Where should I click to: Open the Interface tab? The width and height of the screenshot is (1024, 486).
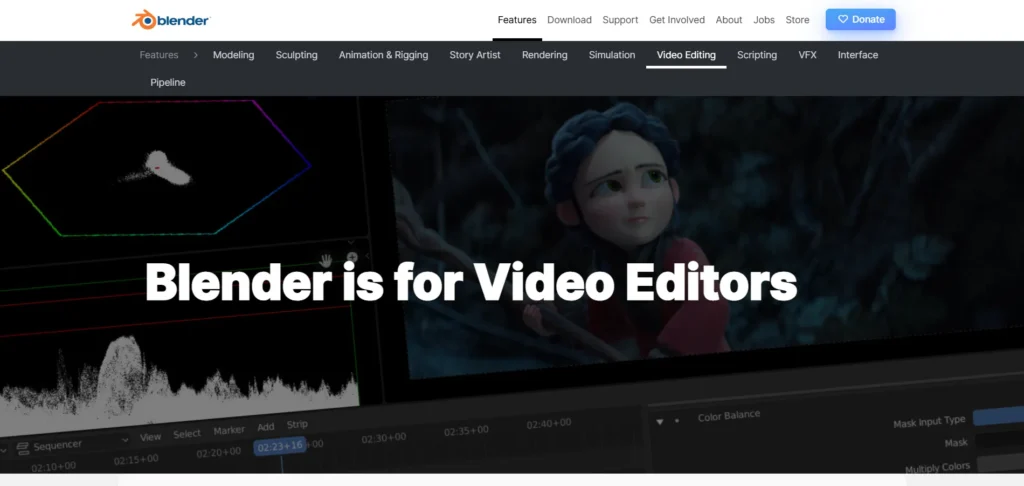pyautogui.click(x=857, y=55)
